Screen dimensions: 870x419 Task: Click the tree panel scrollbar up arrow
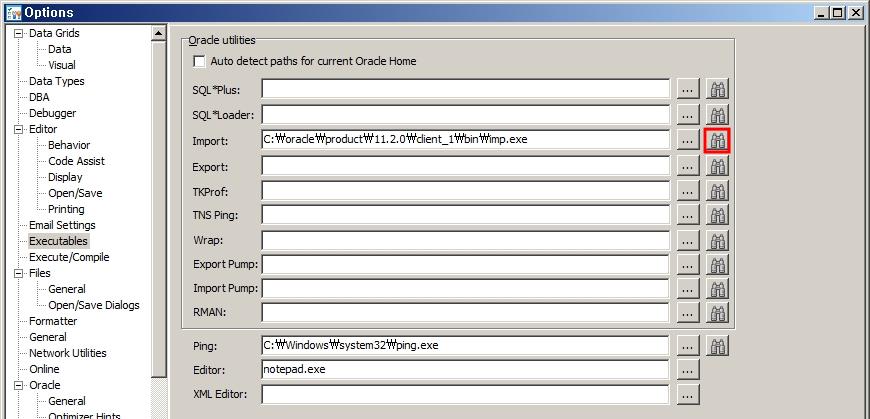pyautogui.click(x=158, y=34)
